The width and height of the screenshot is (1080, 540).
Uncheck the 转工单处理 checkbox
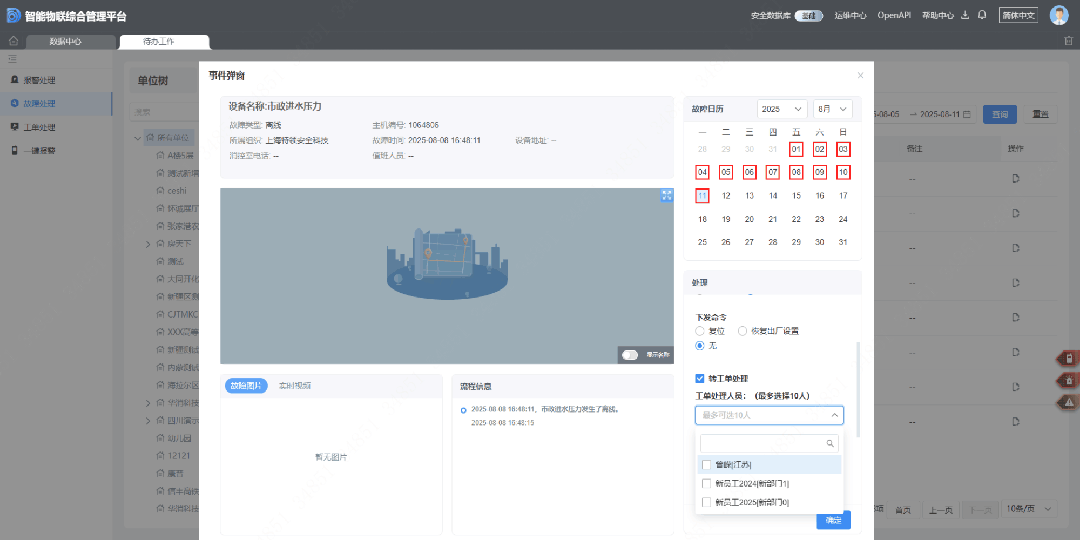point(700,378)
